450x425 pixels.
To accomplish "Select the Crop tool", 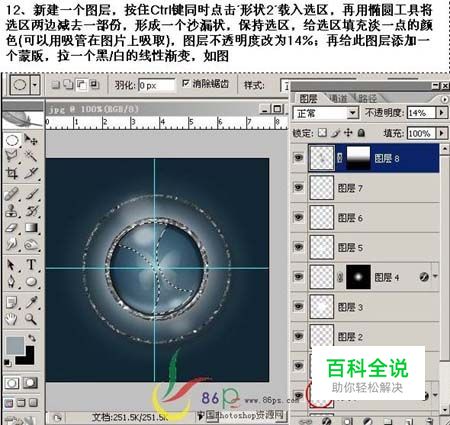I will click(x=12, y=173).
